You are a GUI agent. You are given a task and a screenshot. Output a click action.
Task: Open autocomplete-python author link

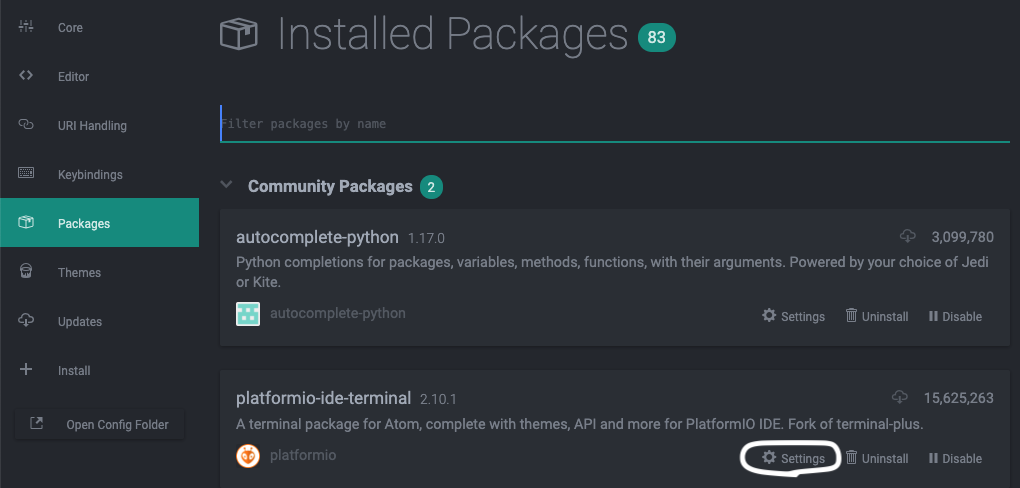pyautogui.click(x=338, y=314)
